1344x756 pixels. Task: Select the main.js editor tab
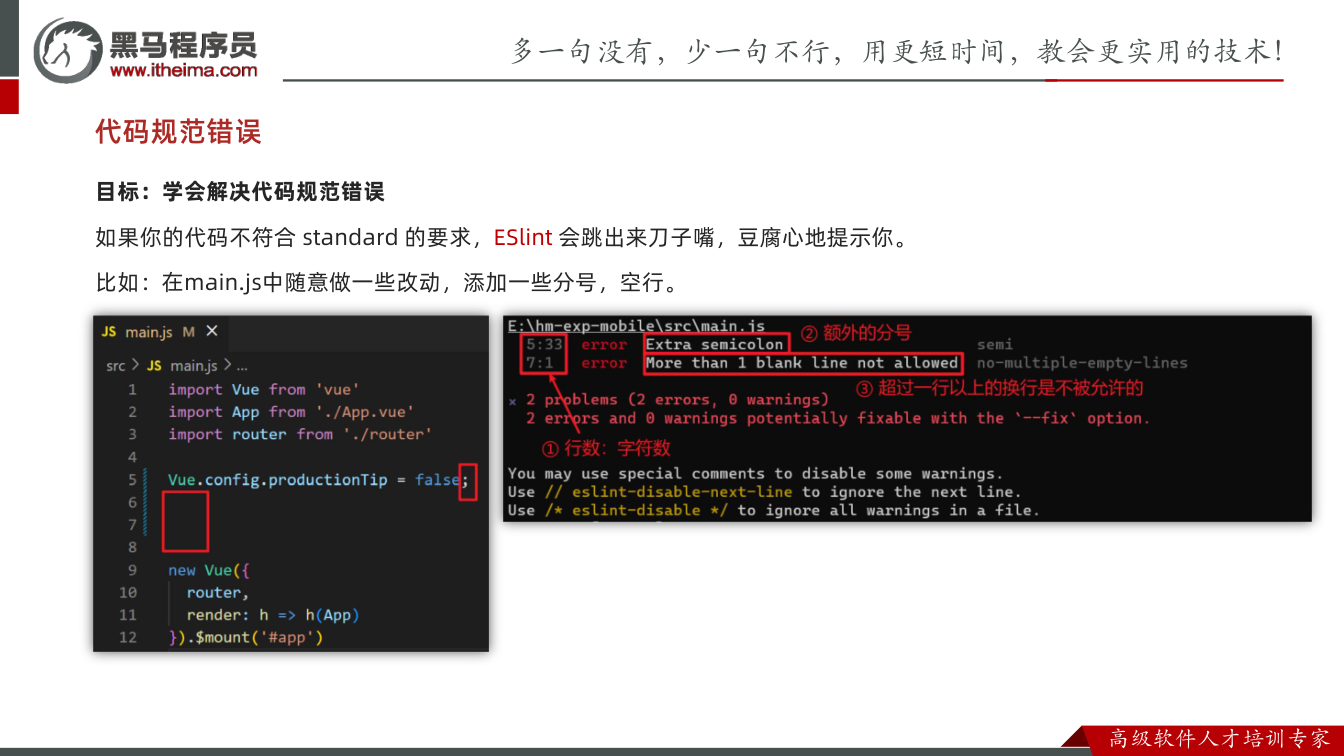point(160,331)
